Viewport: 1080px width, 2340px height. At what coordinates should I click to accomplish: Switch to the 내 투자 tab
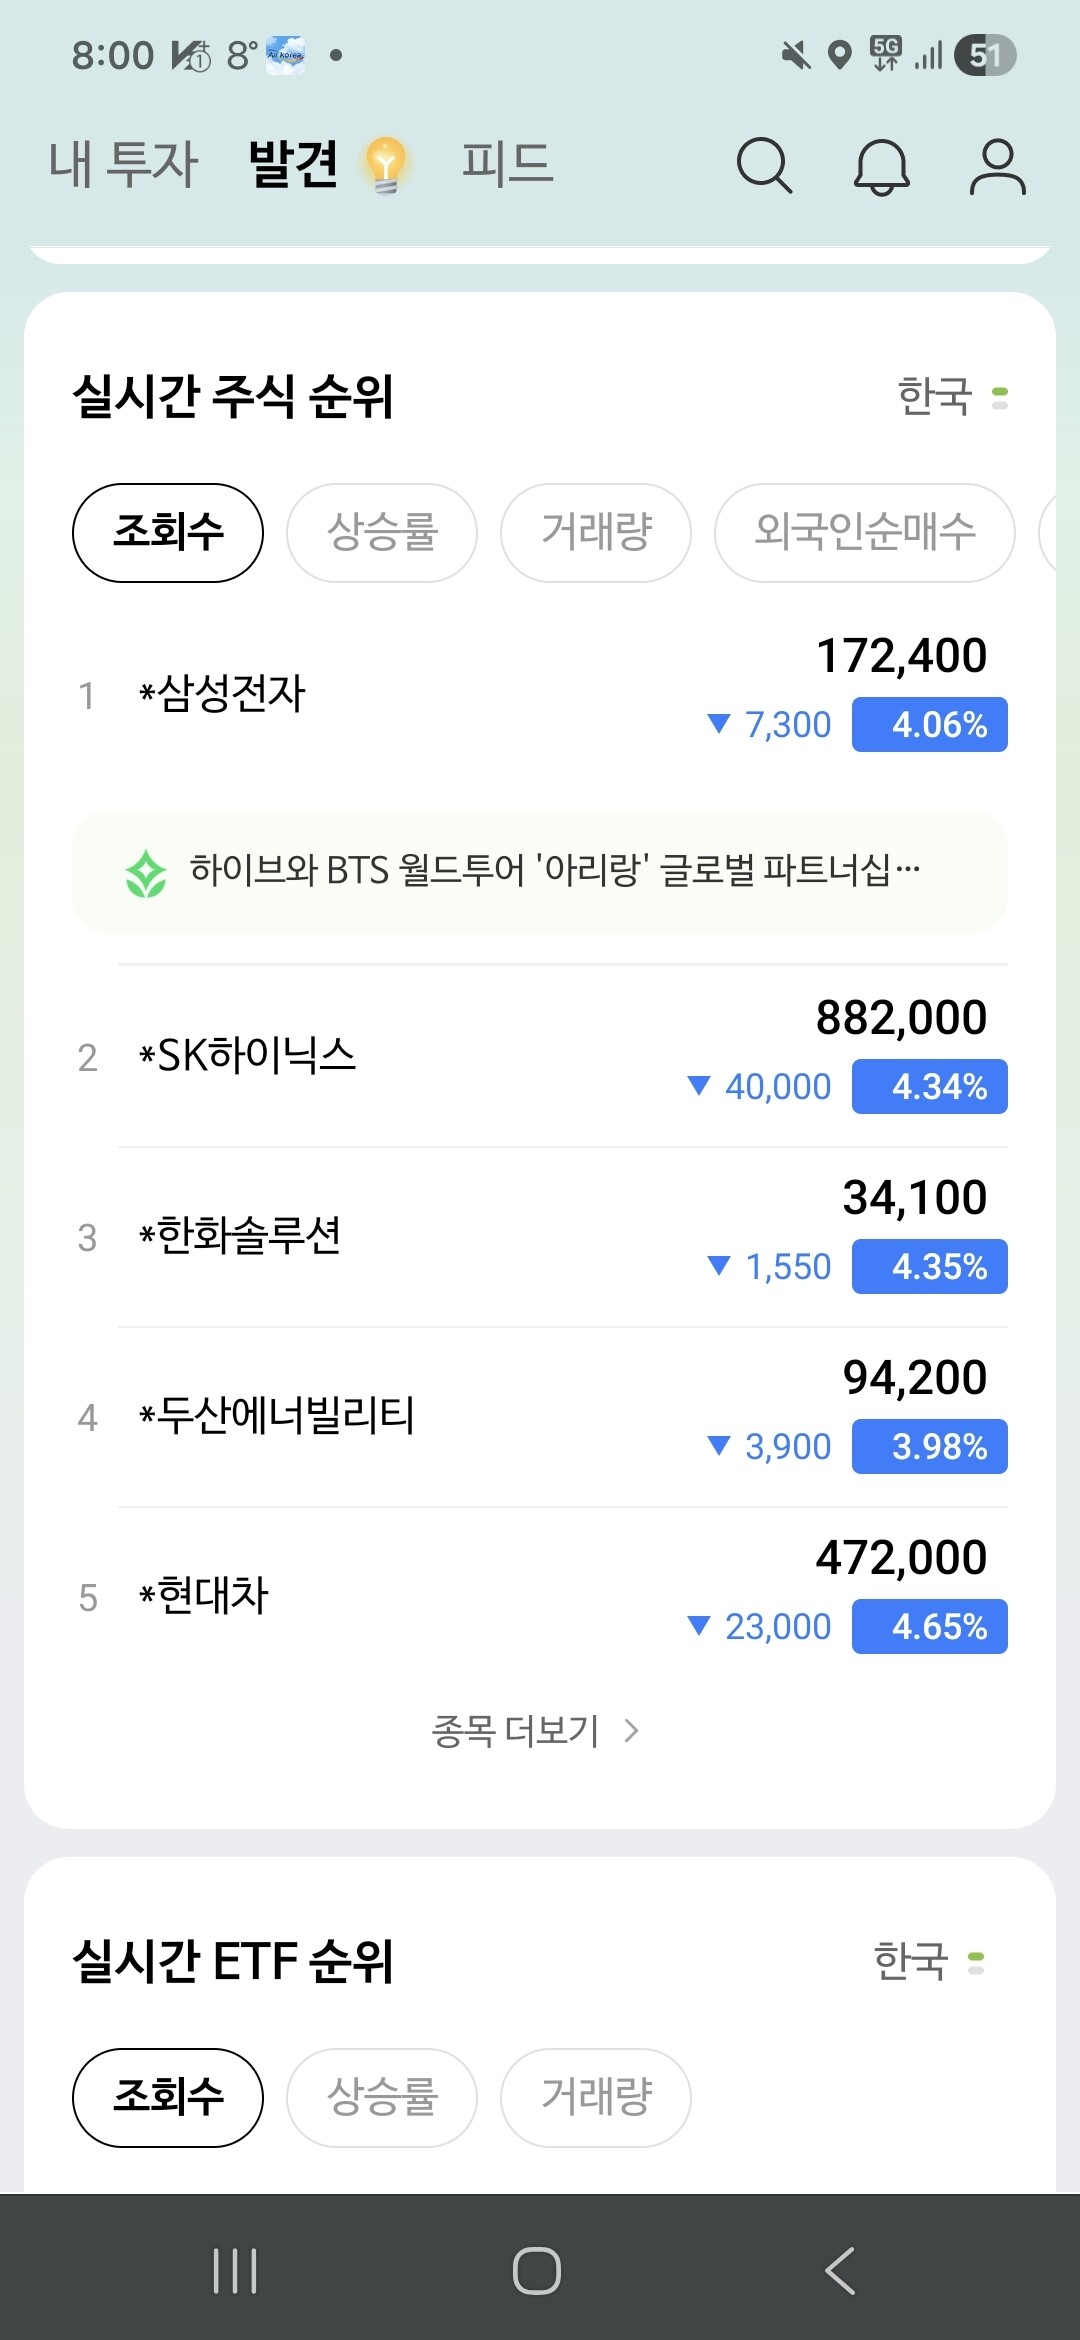[x=124, y=164]
